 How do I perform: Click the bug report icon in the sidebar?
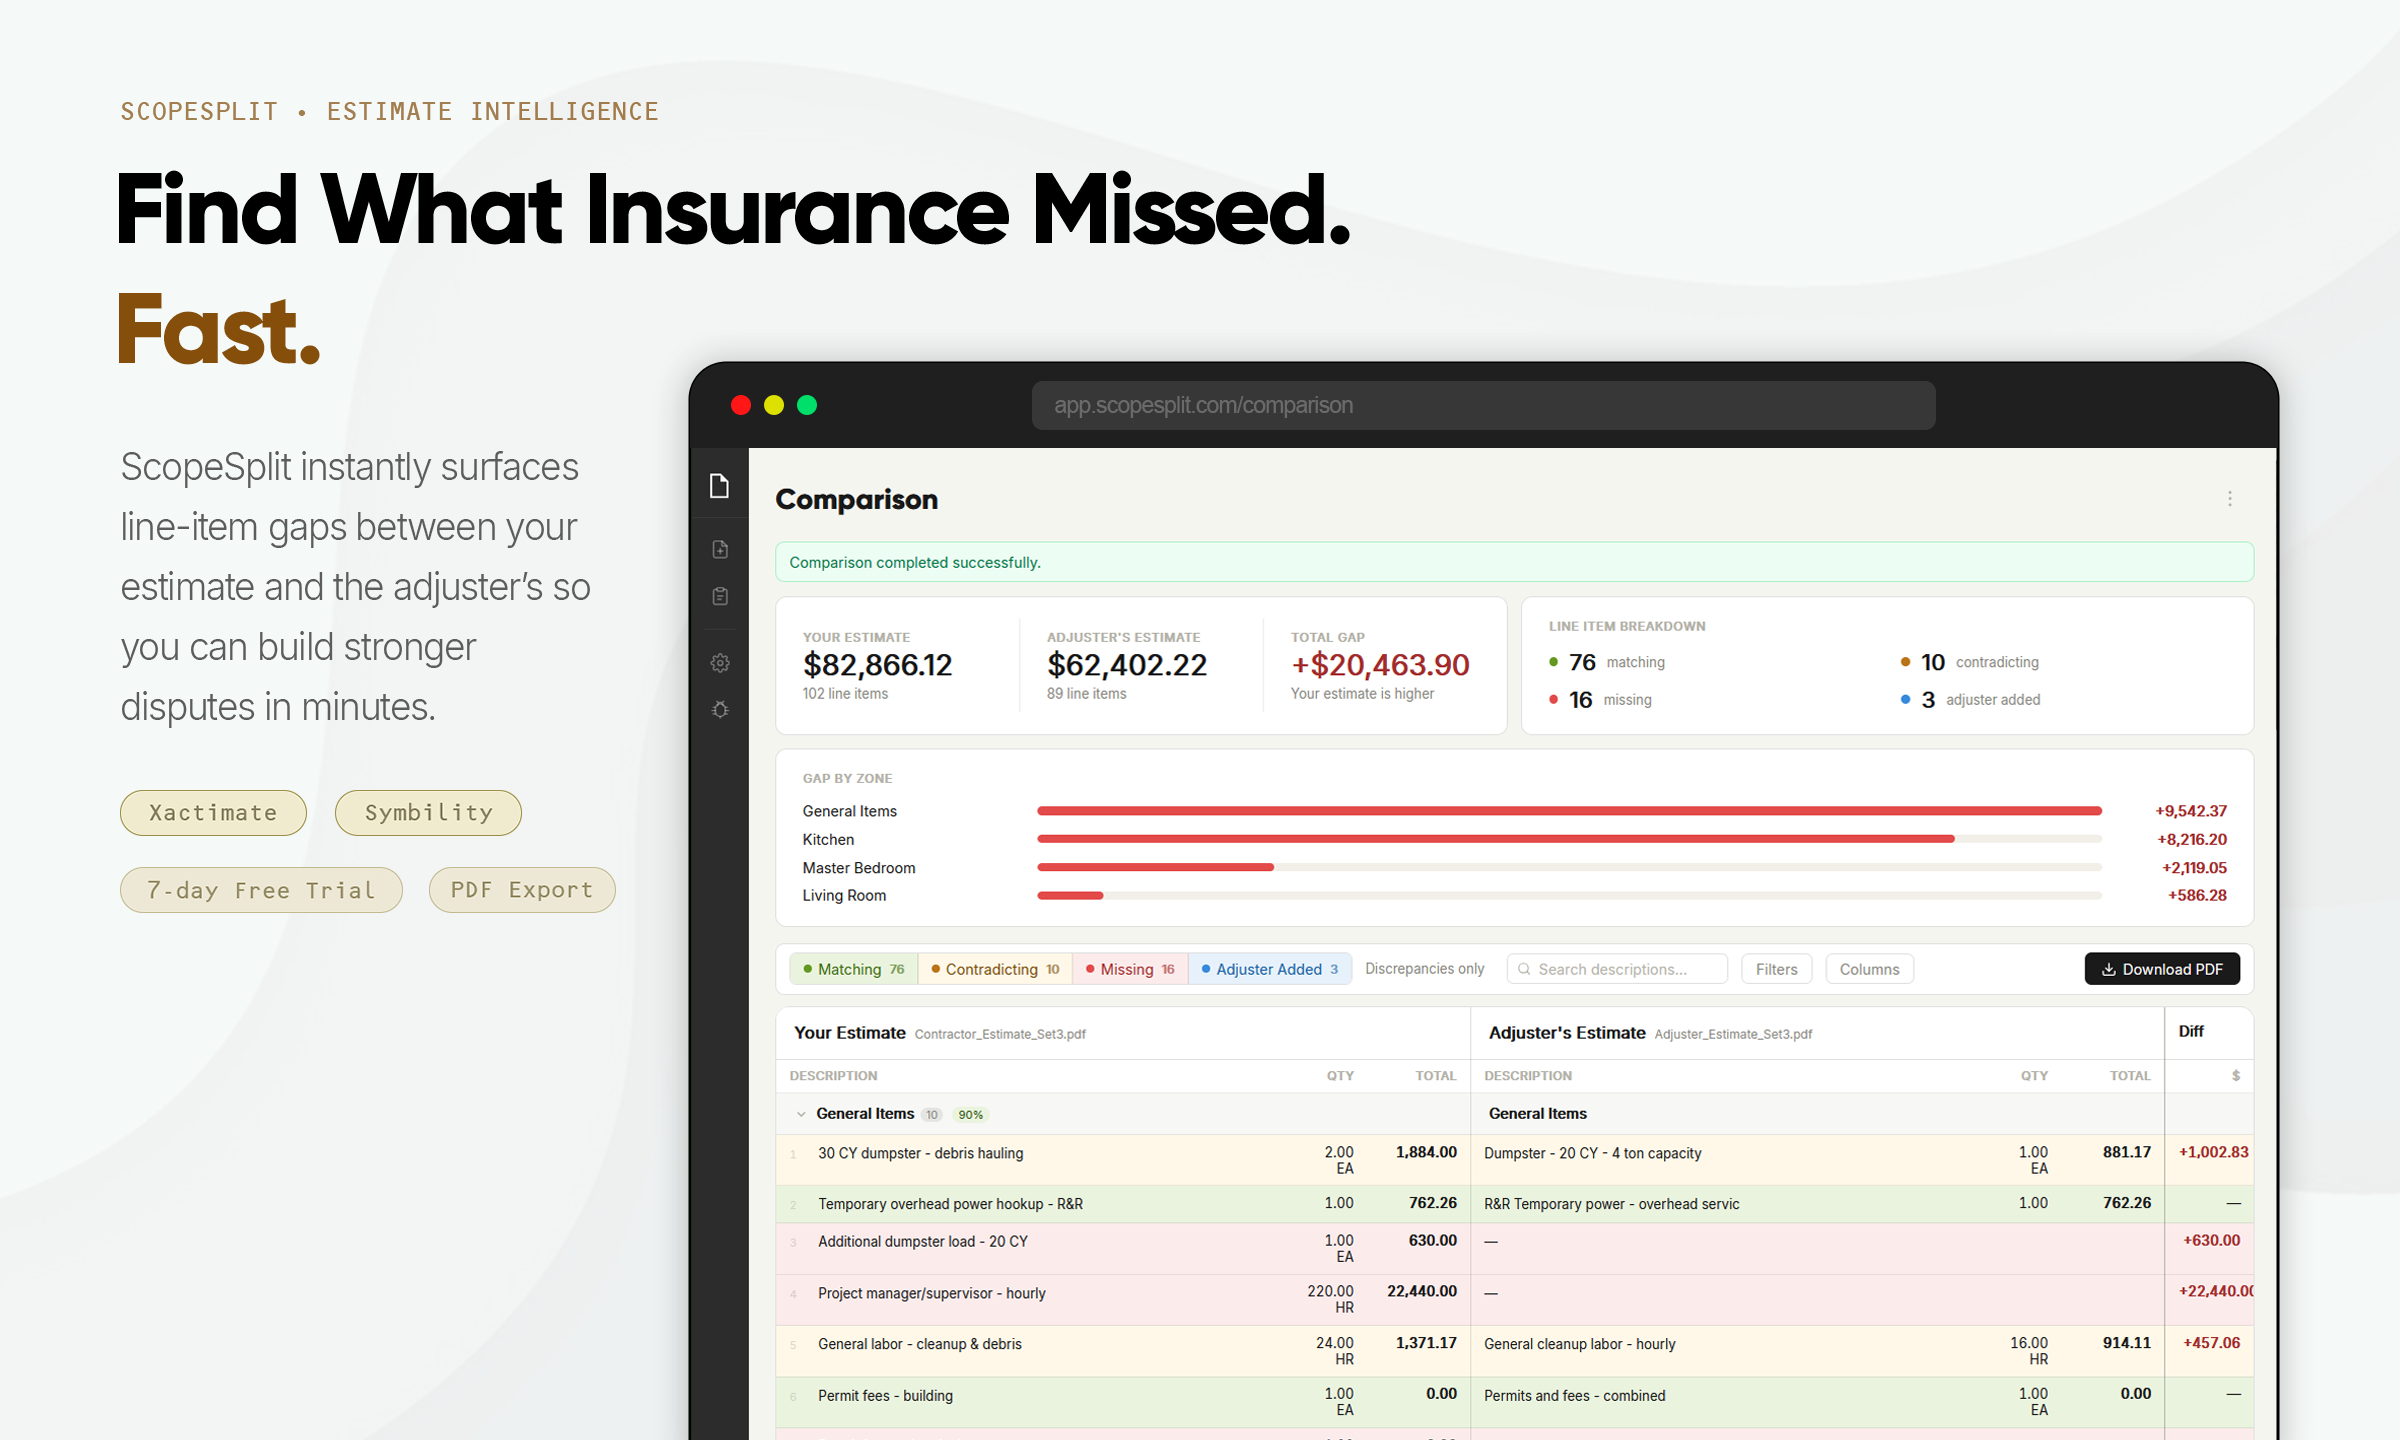tap(720, 710)
